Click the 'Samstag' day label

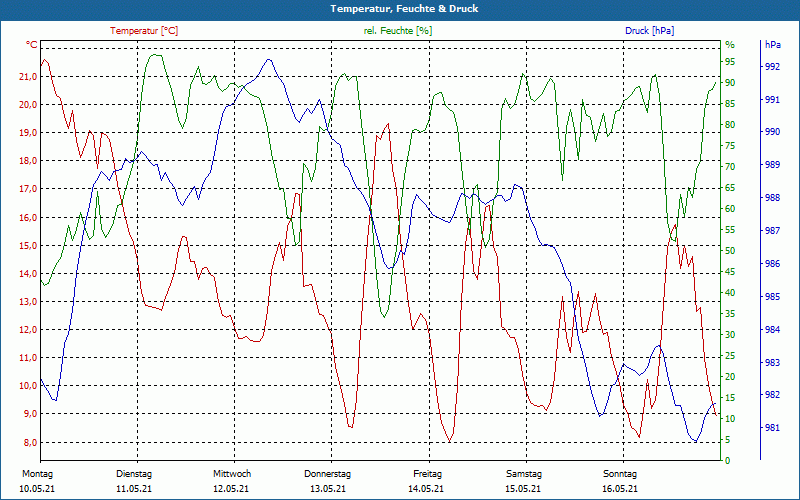pos(524,474)
